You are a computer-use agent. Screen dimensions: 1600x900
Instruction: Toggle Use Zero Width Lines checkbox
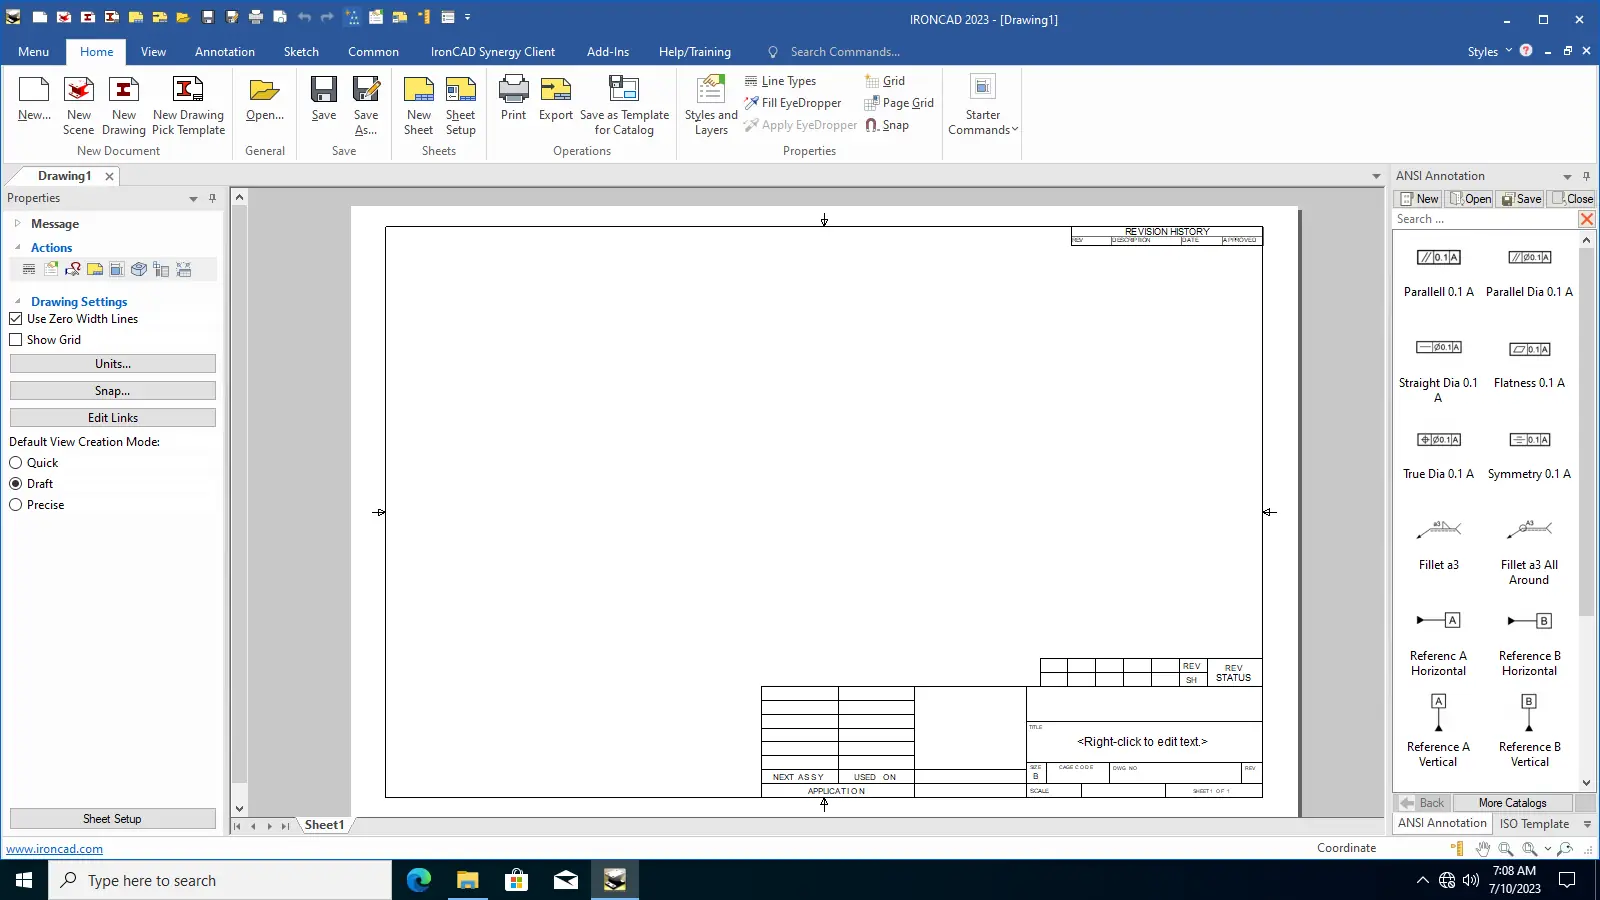pos(16,319)
